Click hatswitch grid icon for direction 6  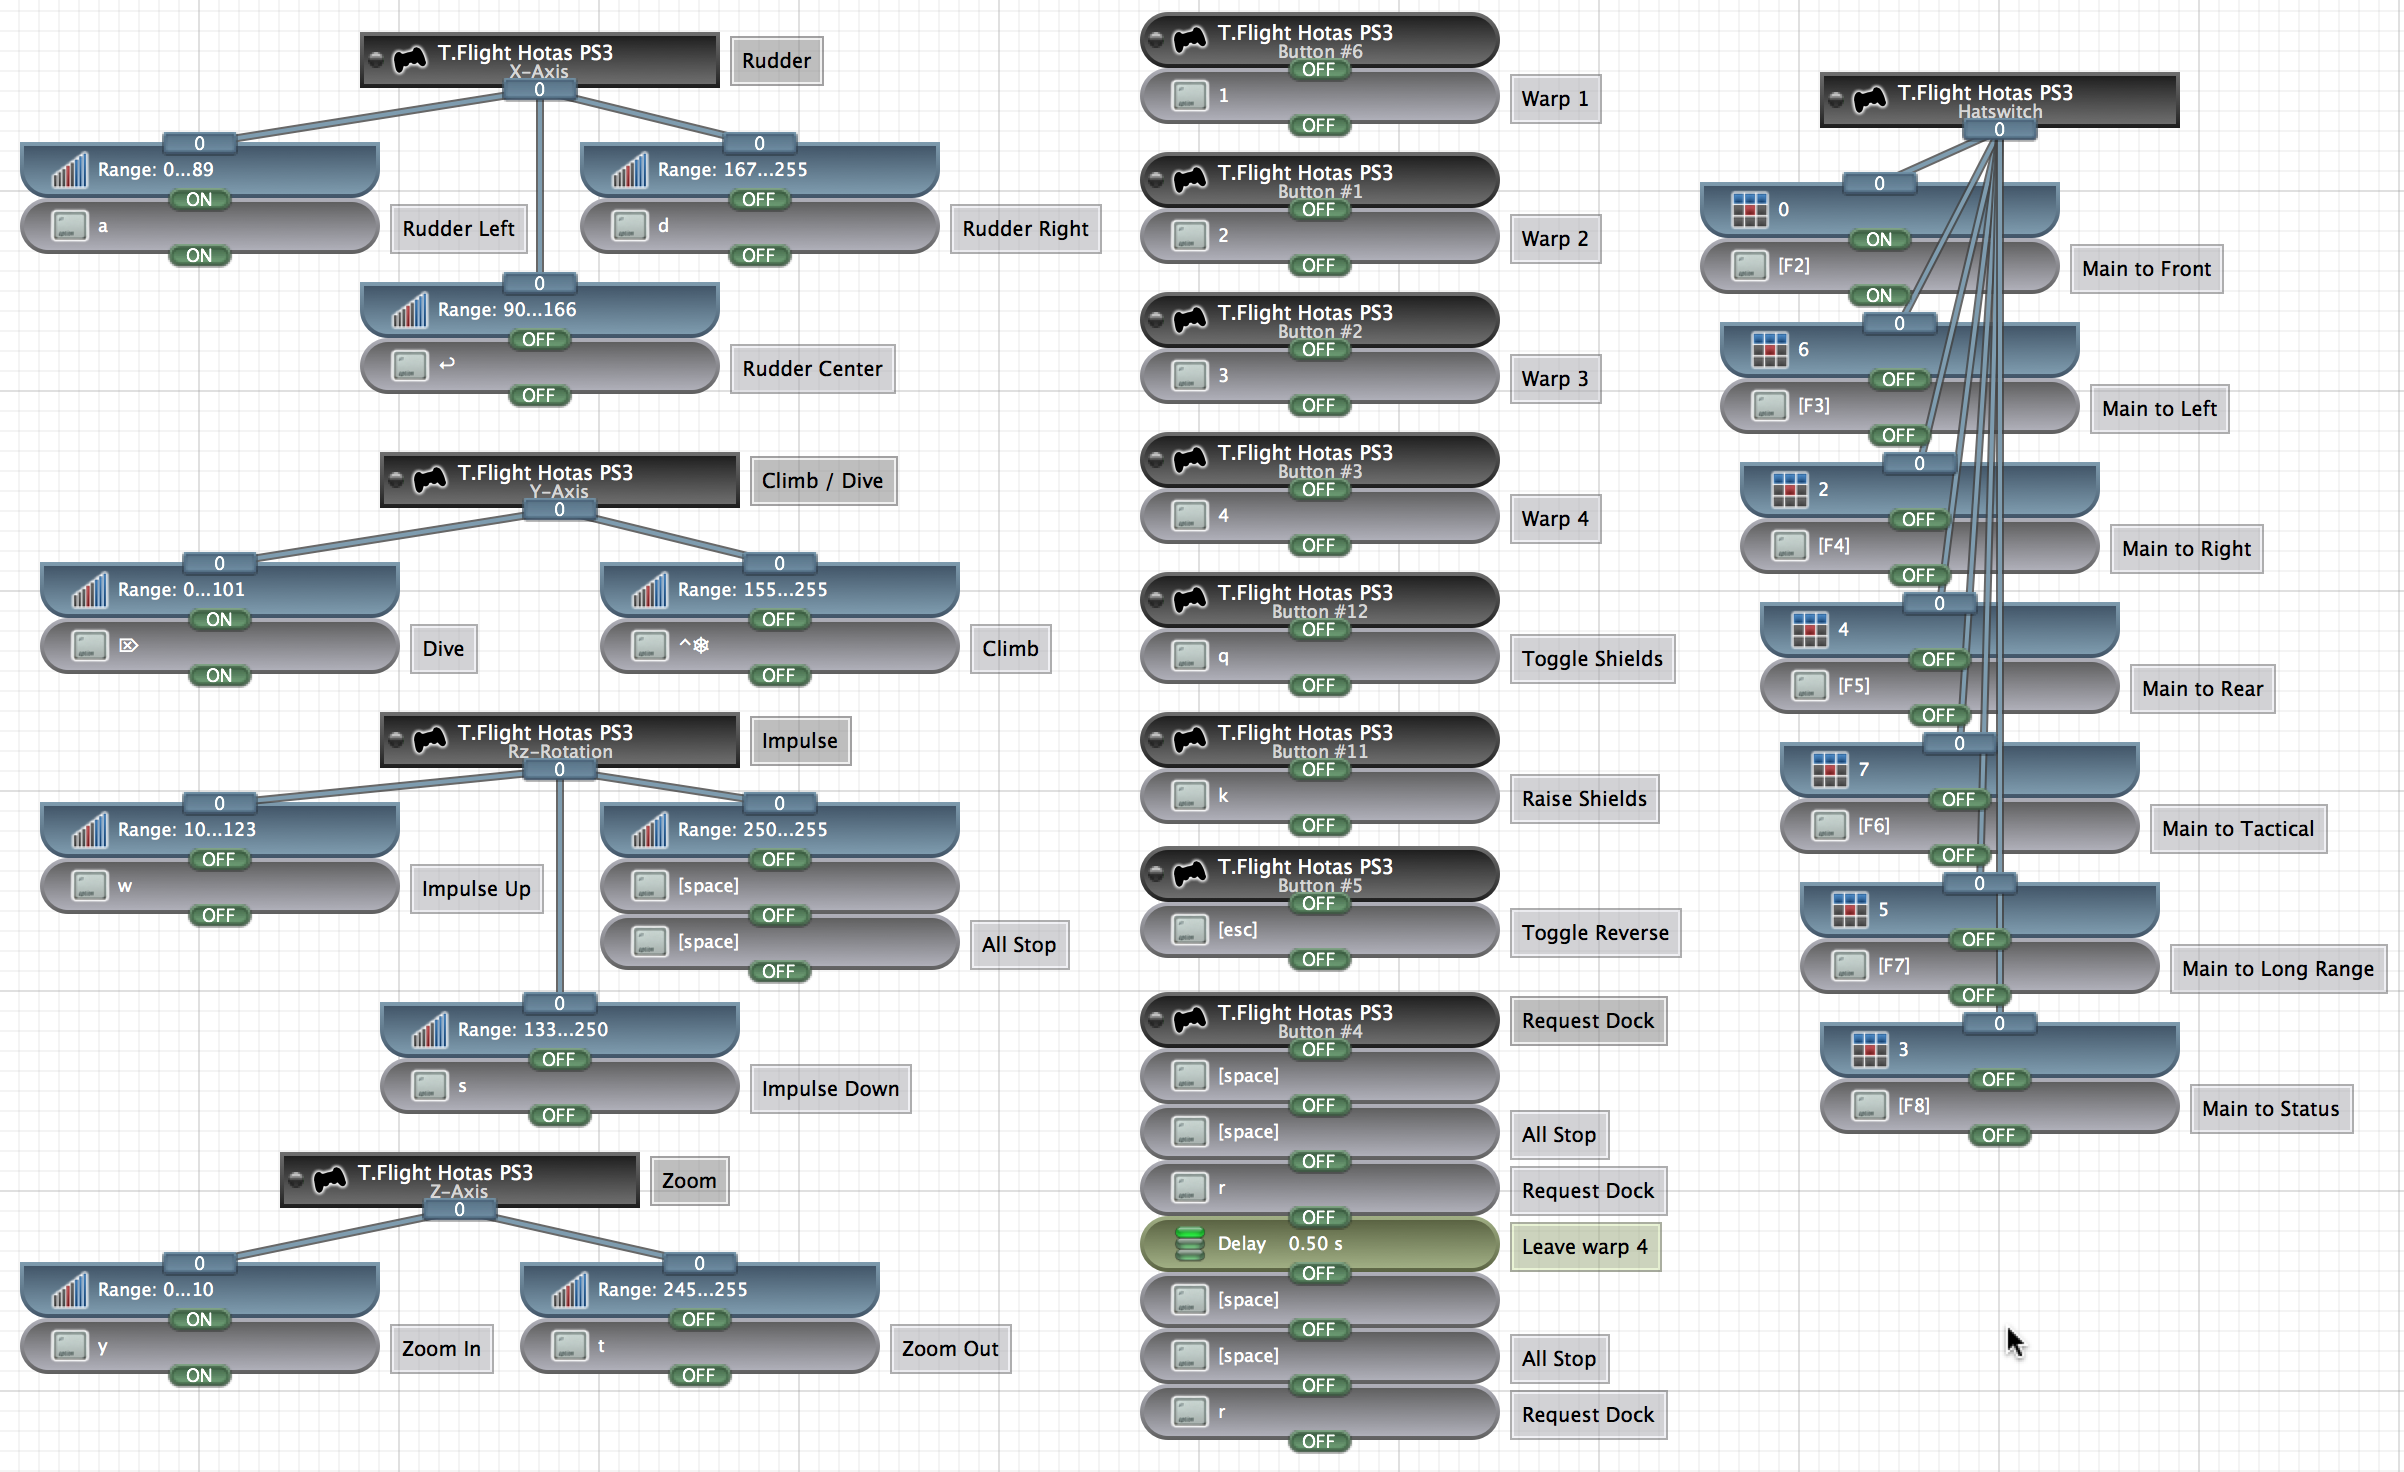(x=1769, y=350)
